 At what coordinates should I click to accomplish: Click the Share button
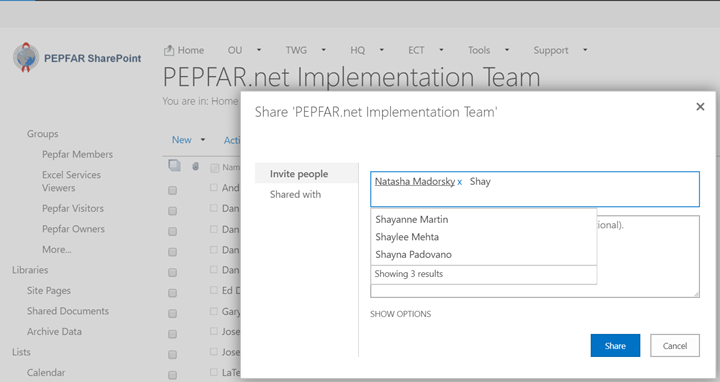pyautogui.click(x=615, y=345)
